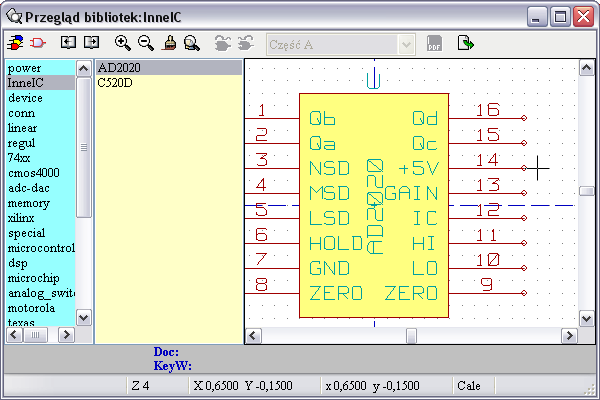Maximize the Przegląd bibliotek window
Screen dimensions: 600x400
point(560,16)
